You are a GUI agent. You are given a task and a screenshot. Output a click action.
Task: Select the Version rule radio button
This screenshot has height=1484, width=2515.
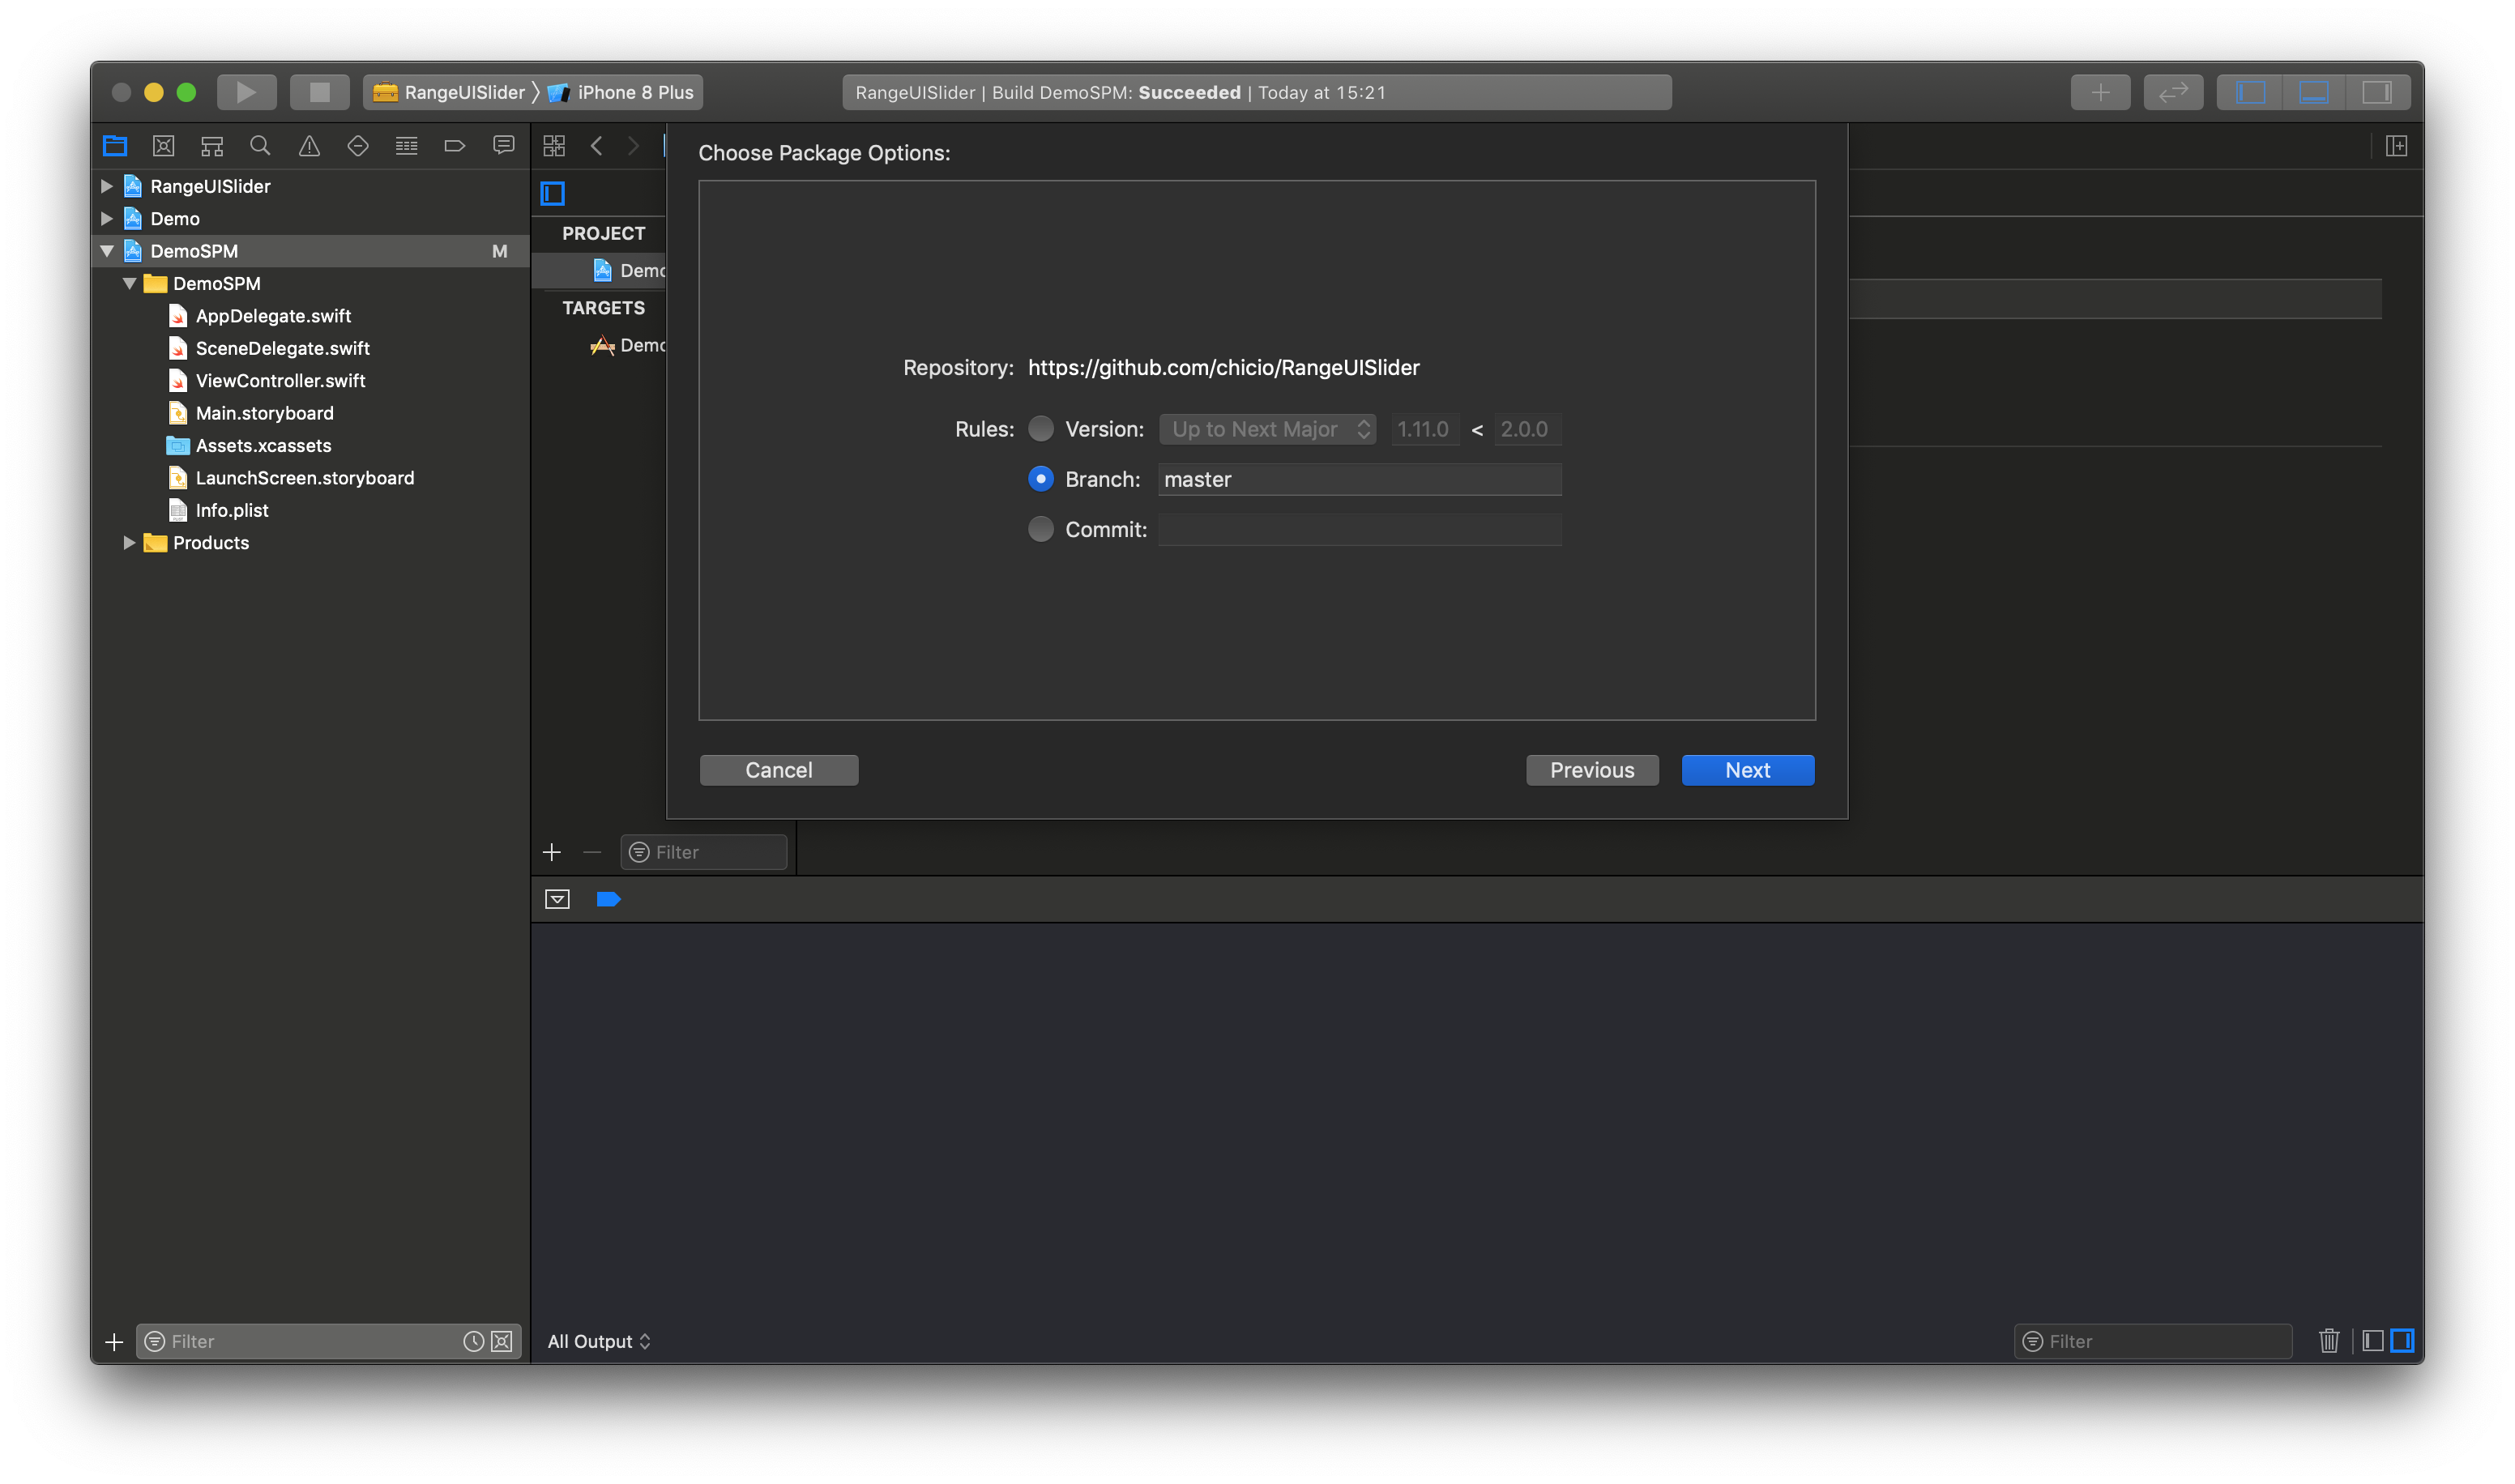[x=1041, y=429]
